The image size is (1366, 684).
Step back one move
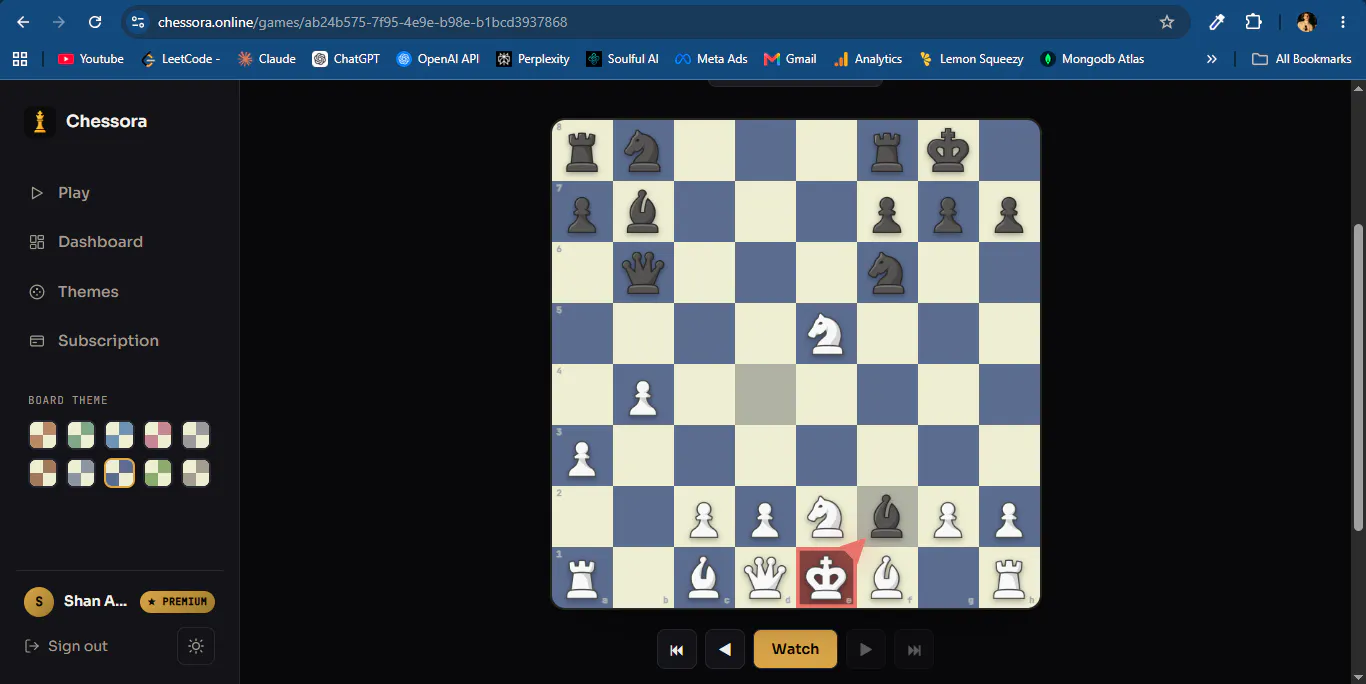click(725, 649)
